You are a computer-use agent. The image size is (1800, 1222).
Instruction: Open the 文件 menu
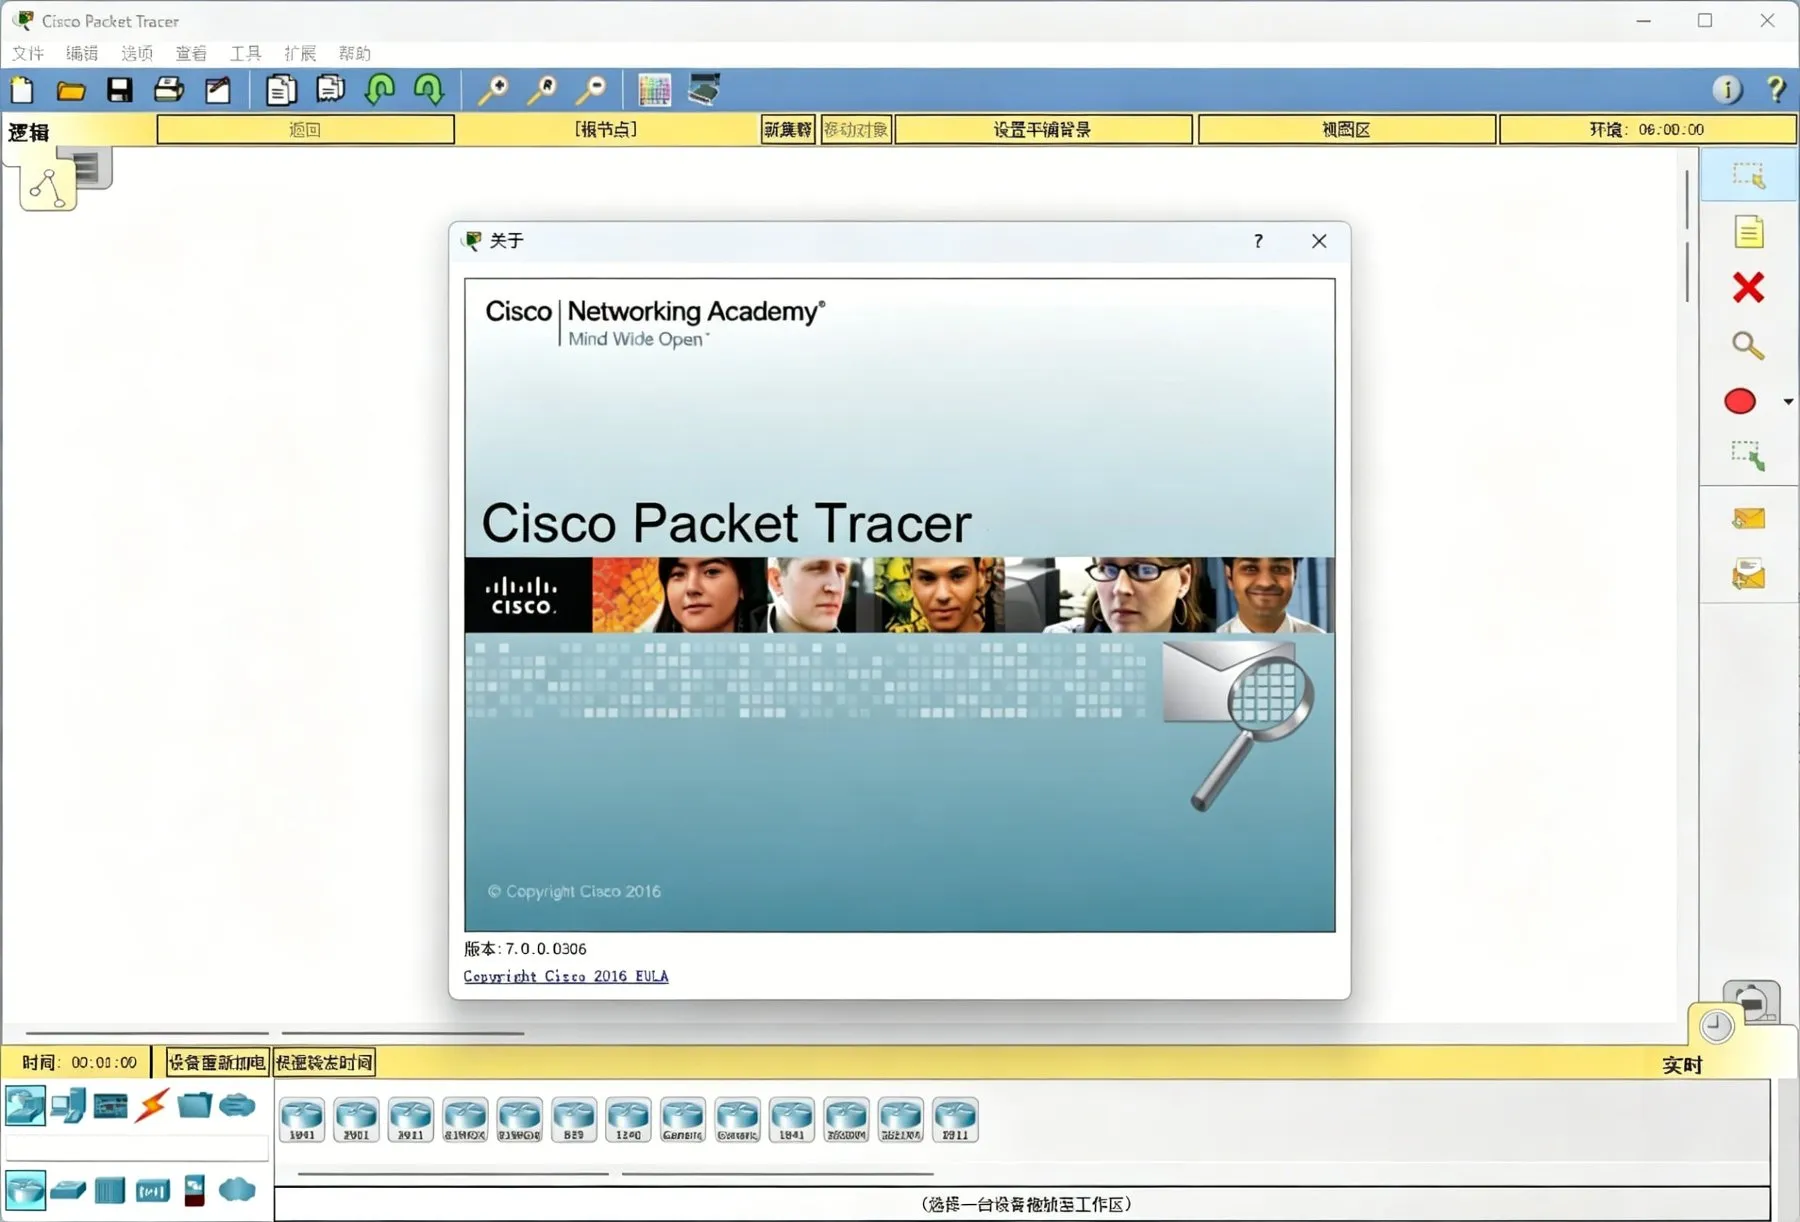pyautogui.click(x=28, y=53)
